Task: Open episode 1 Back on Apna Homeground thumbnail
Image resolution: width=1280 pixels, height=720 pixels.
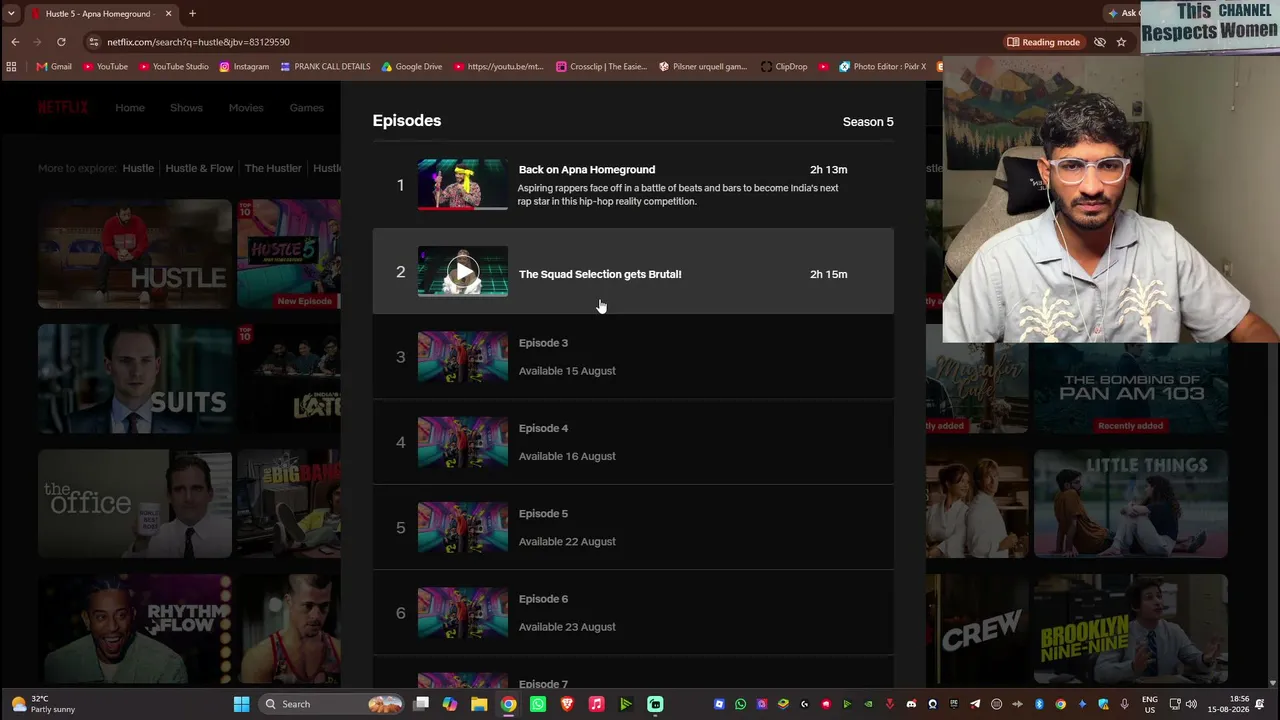Action: coord(462,185)
